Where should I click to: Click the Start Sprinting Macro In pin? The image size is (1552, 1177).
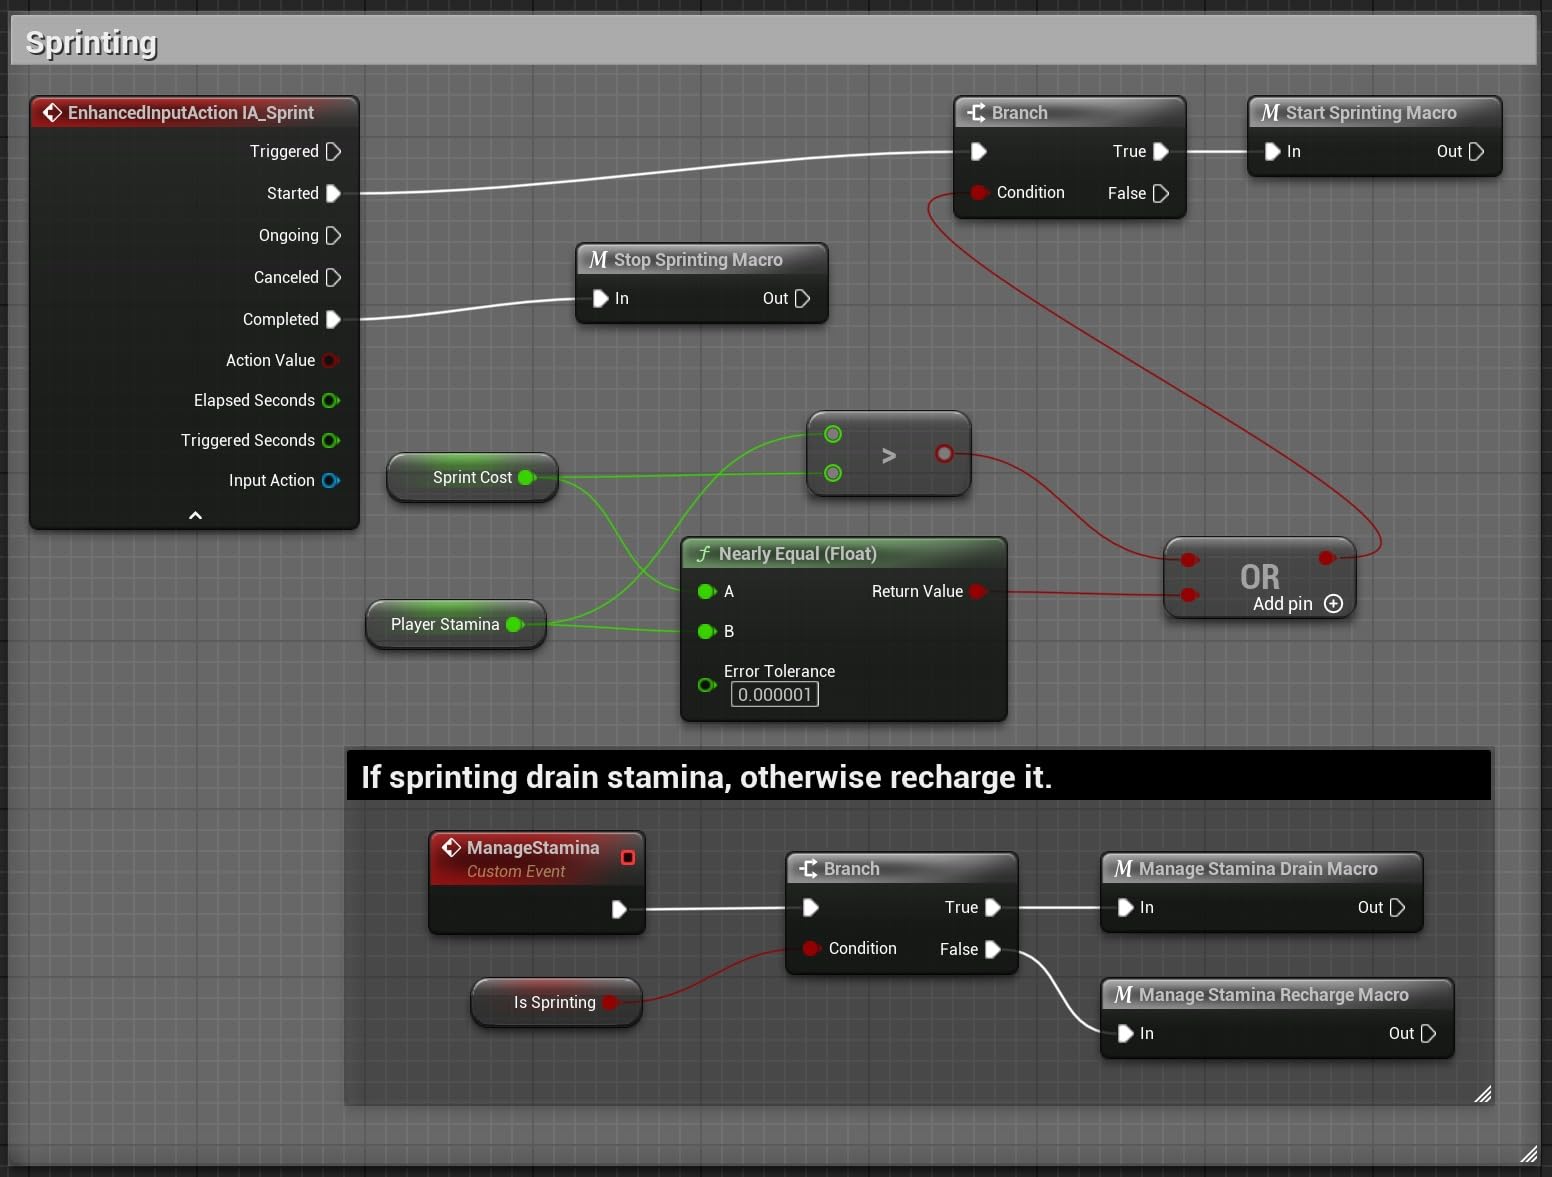1272,151
